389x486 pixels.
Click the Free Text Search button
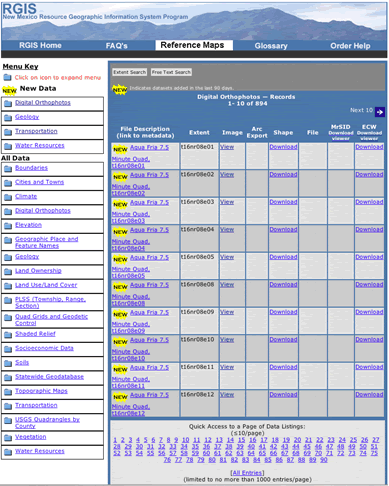click(171, 72)
